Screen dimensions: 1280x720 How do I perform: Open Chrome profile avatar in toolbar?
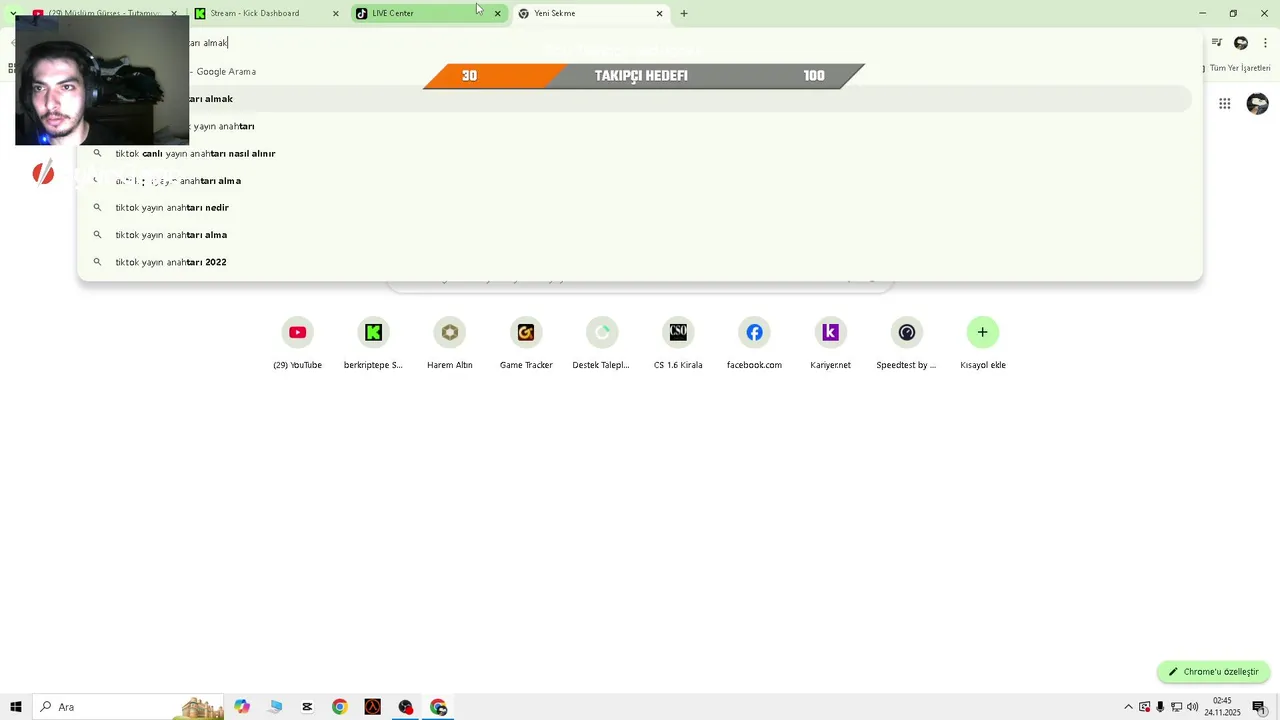point(1241,43)
